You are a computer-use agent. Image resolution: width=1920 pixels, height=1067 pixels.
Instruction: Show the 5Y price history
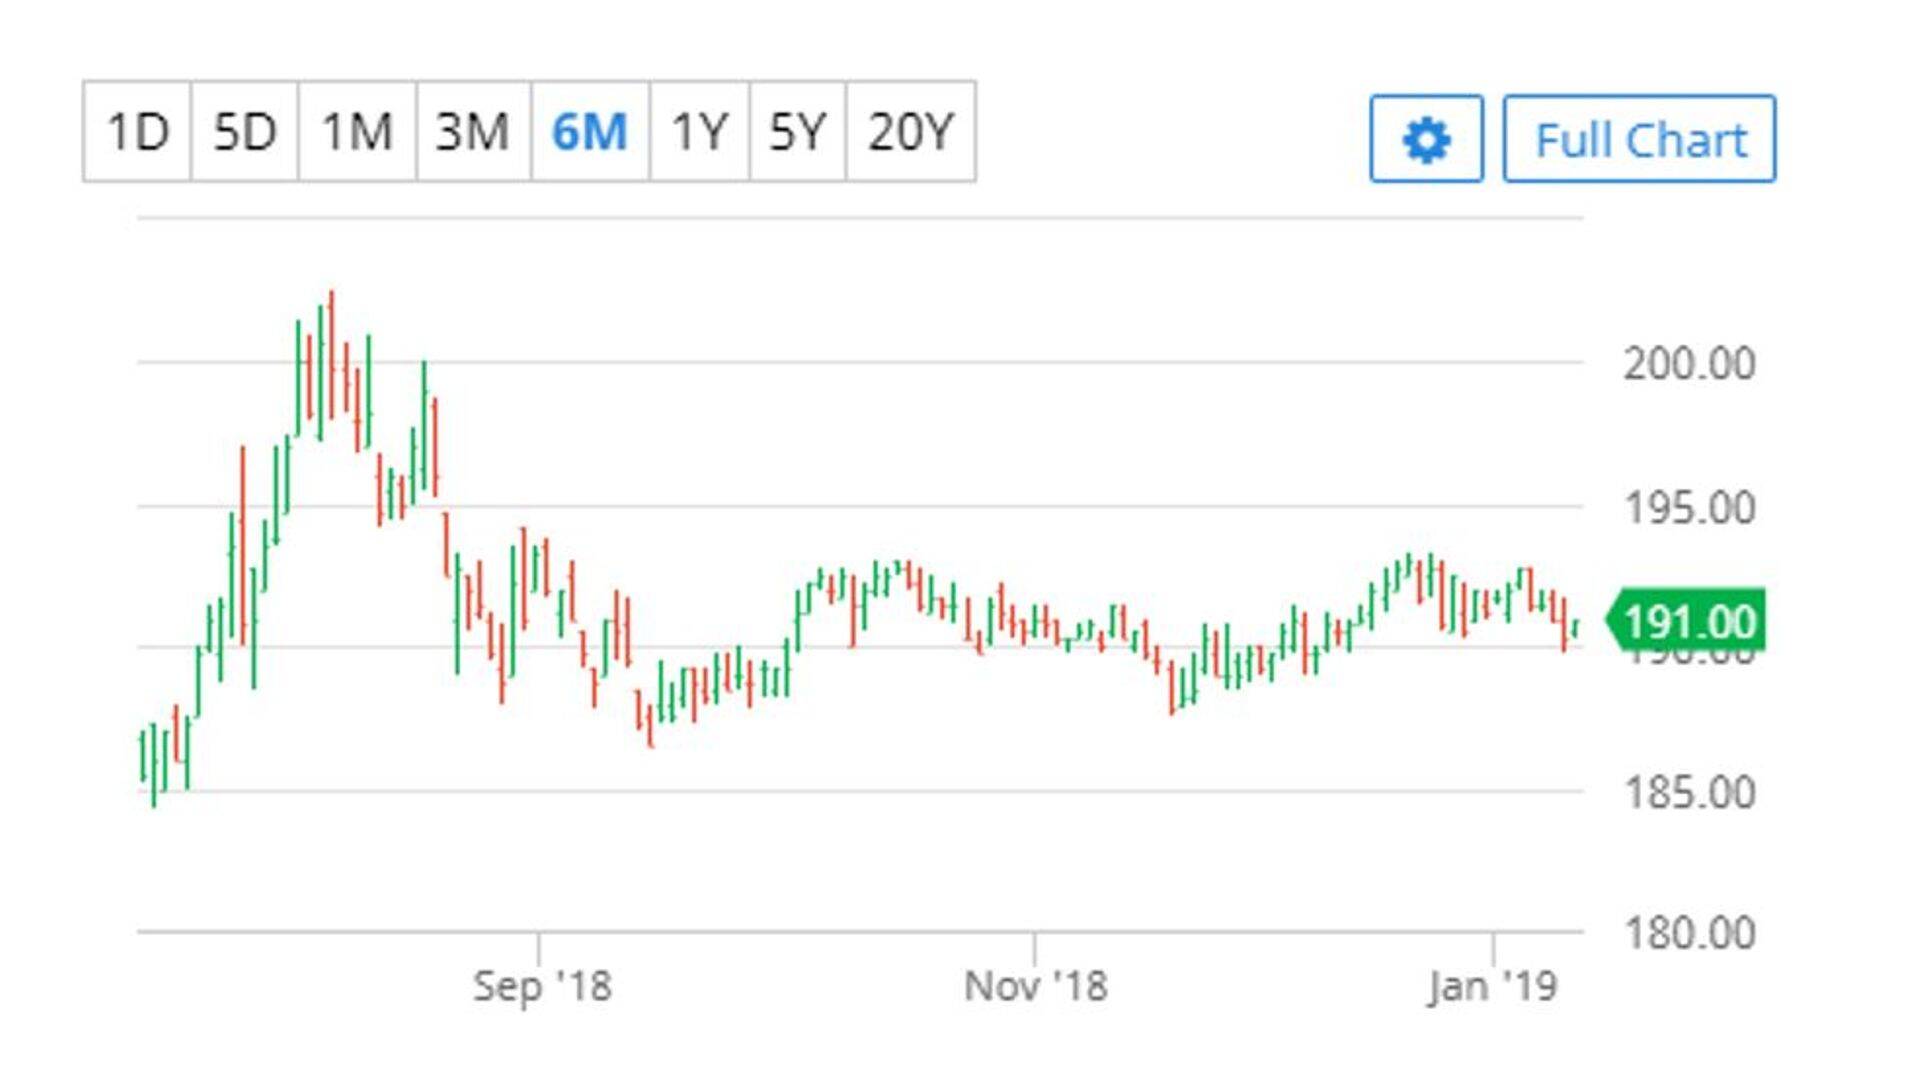[797, 132]
